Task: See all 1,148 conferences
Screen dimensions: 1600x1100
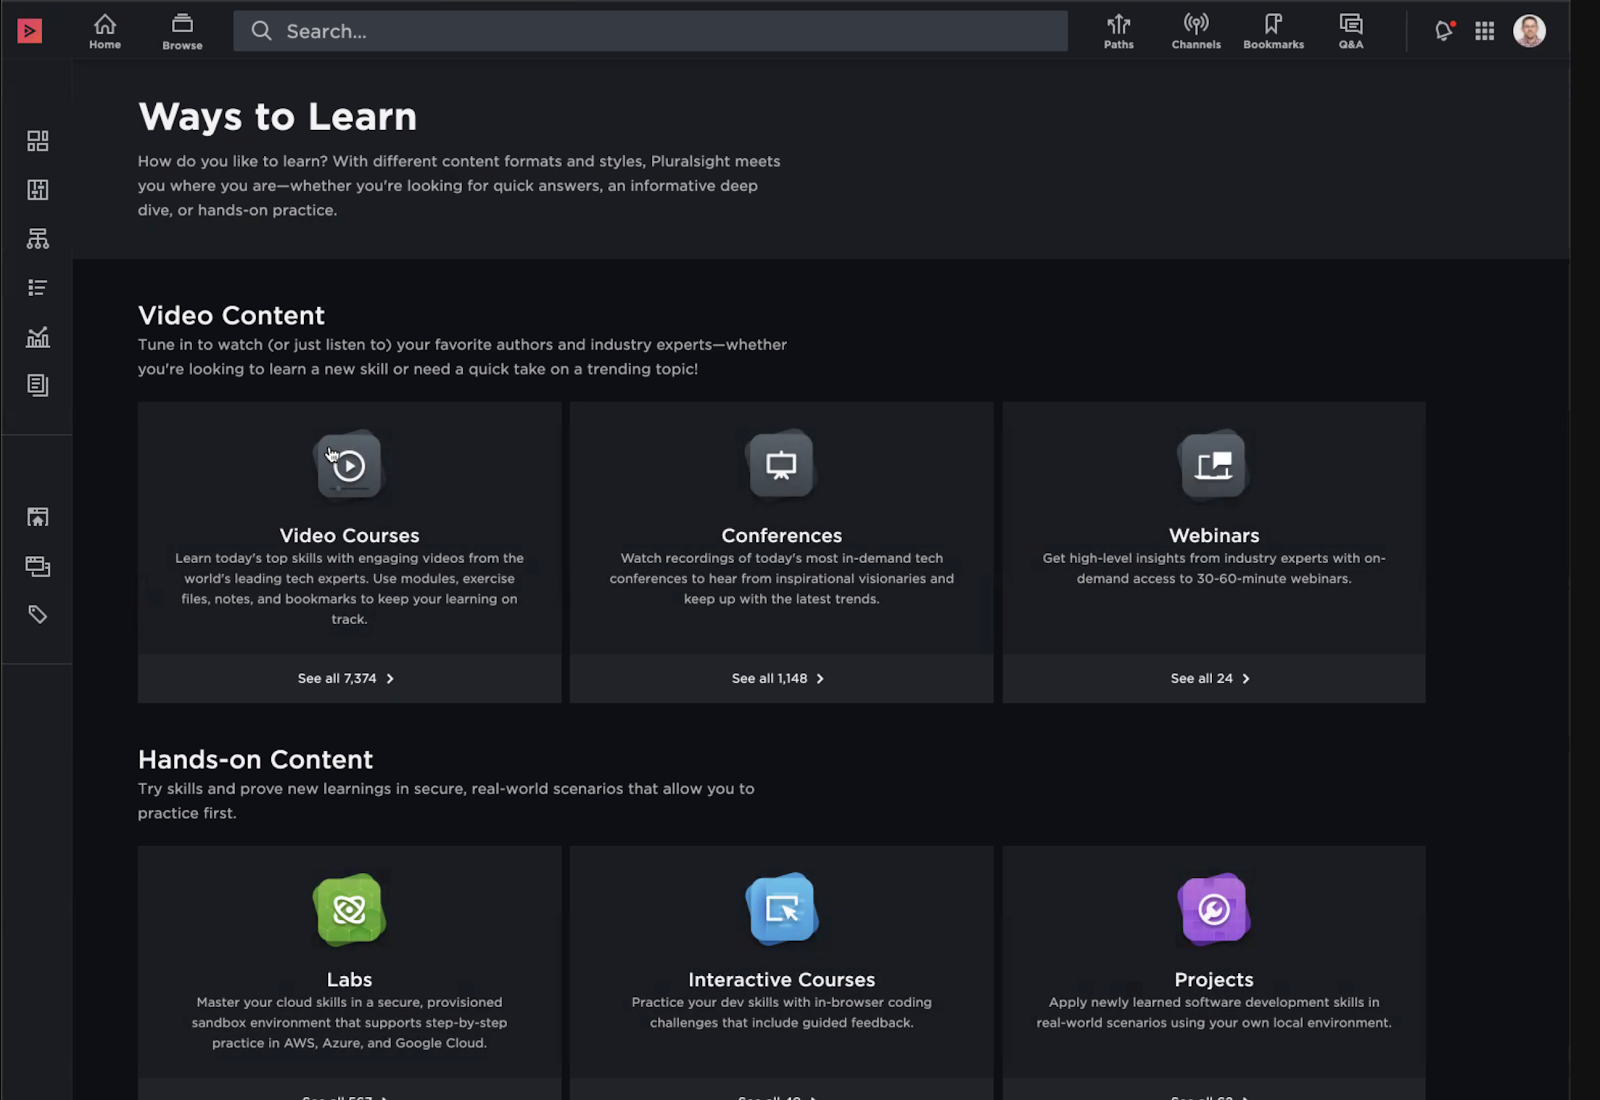Action: click(x=779, y=678)
